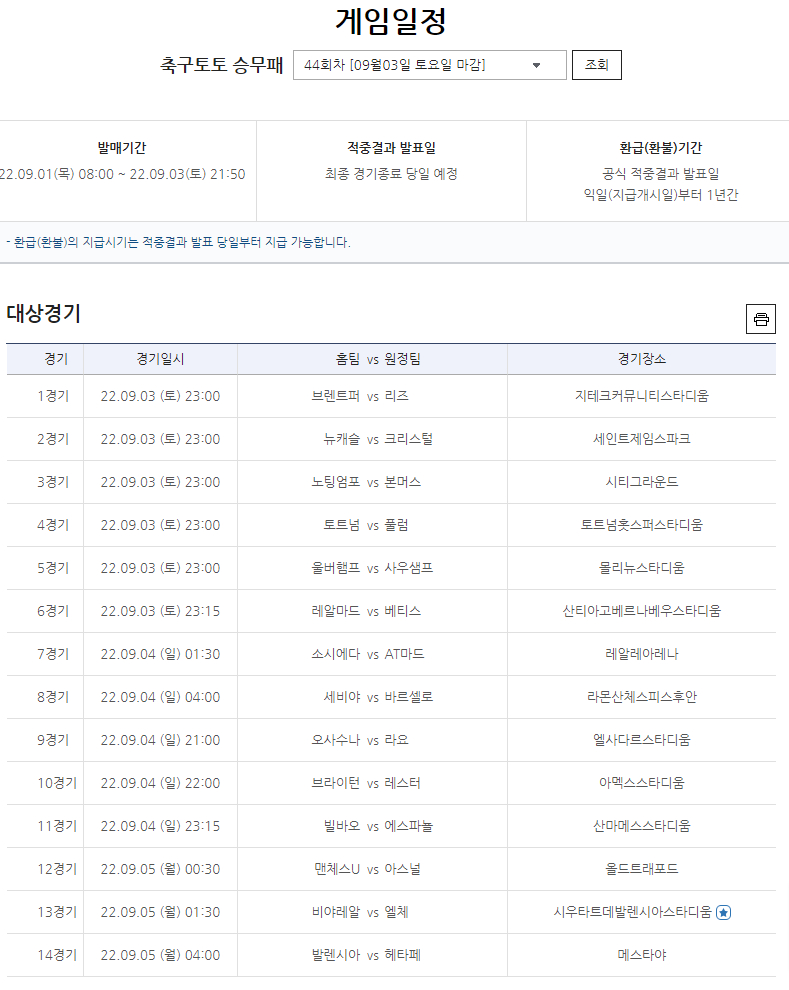Click venue 시우타트데발렌시아스타디움 text
This screenshot has width=789, height=990.
[632, 912]
